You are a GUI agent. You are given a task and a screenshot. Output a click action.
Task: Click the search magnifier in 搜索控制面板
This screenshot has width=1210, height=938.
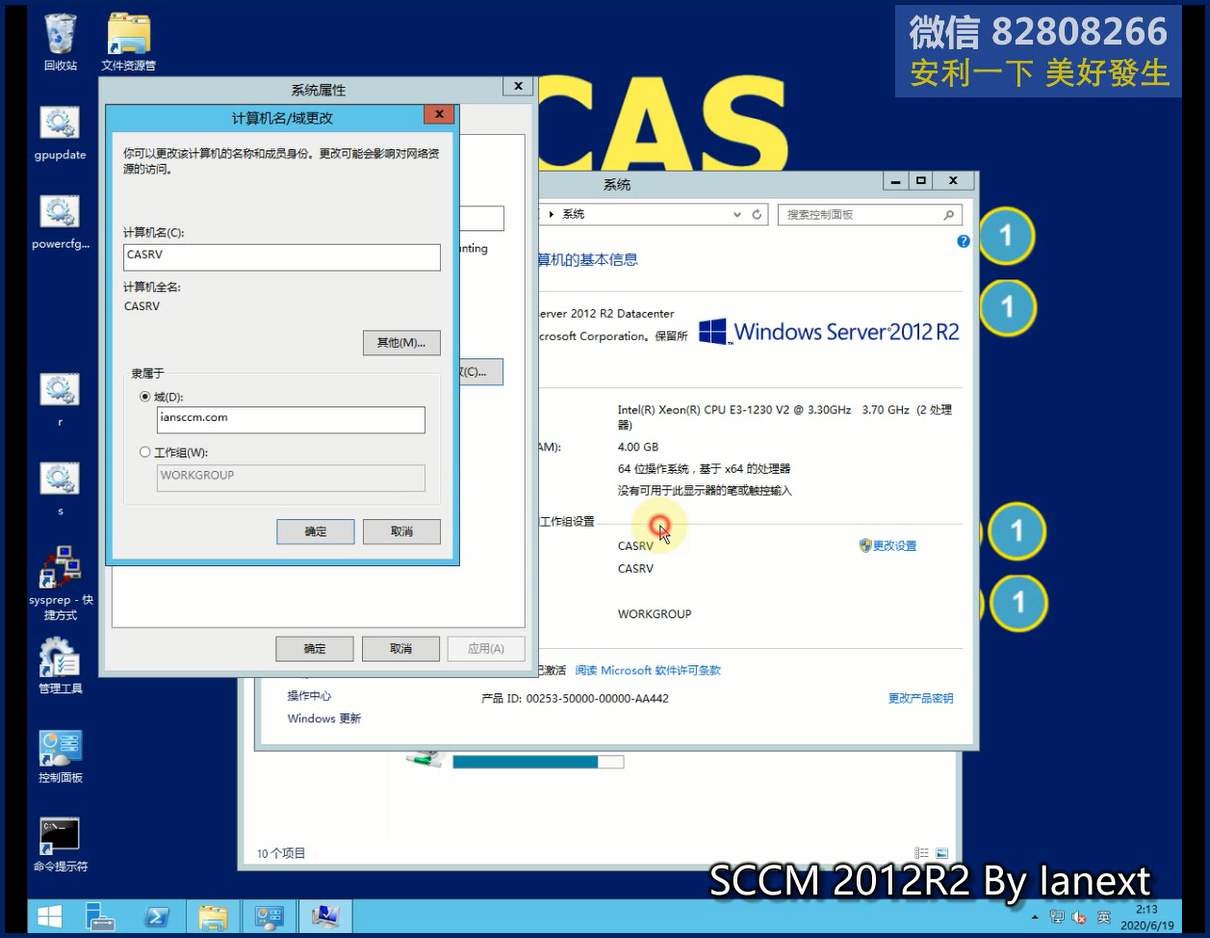coord(949,215)
